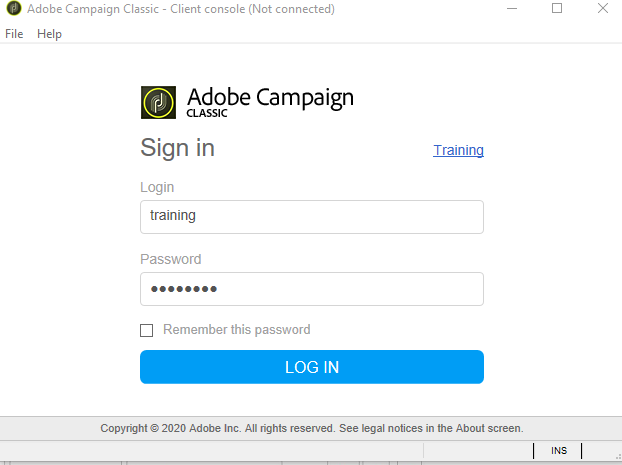Click the INS indicator in status bar
The width and height of the screenshot is (622, 465).
pos(559,451)
